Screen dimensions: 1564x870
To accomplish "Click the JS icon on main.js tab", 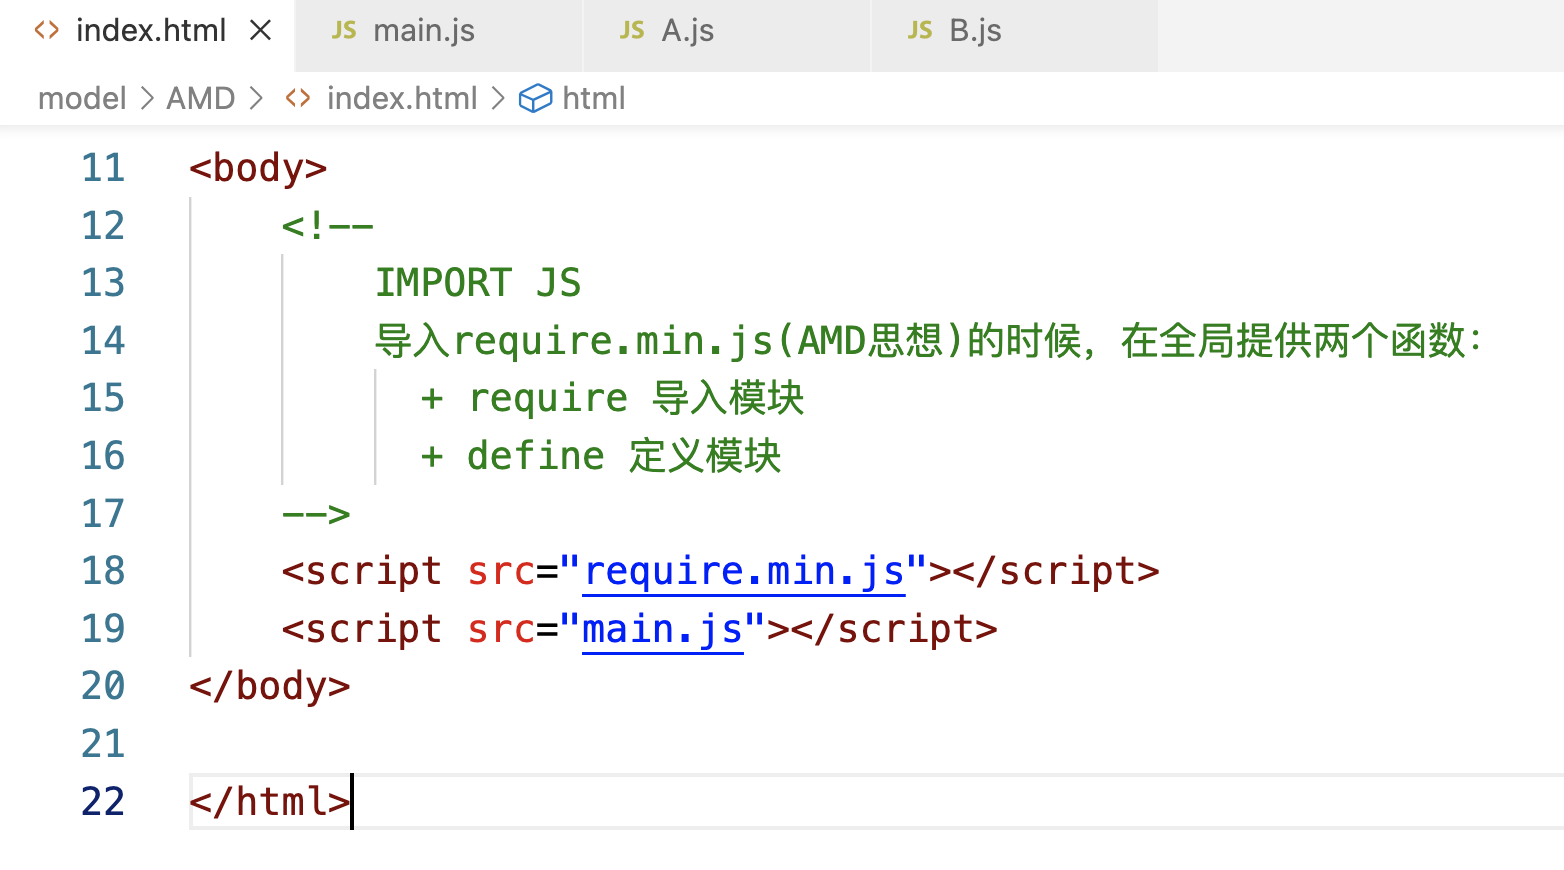I will pos(344,31).
